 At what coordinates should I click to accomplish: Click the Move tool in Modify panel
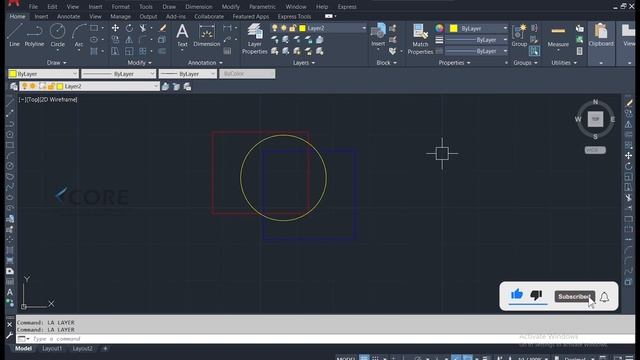click(x=116, y=28)
